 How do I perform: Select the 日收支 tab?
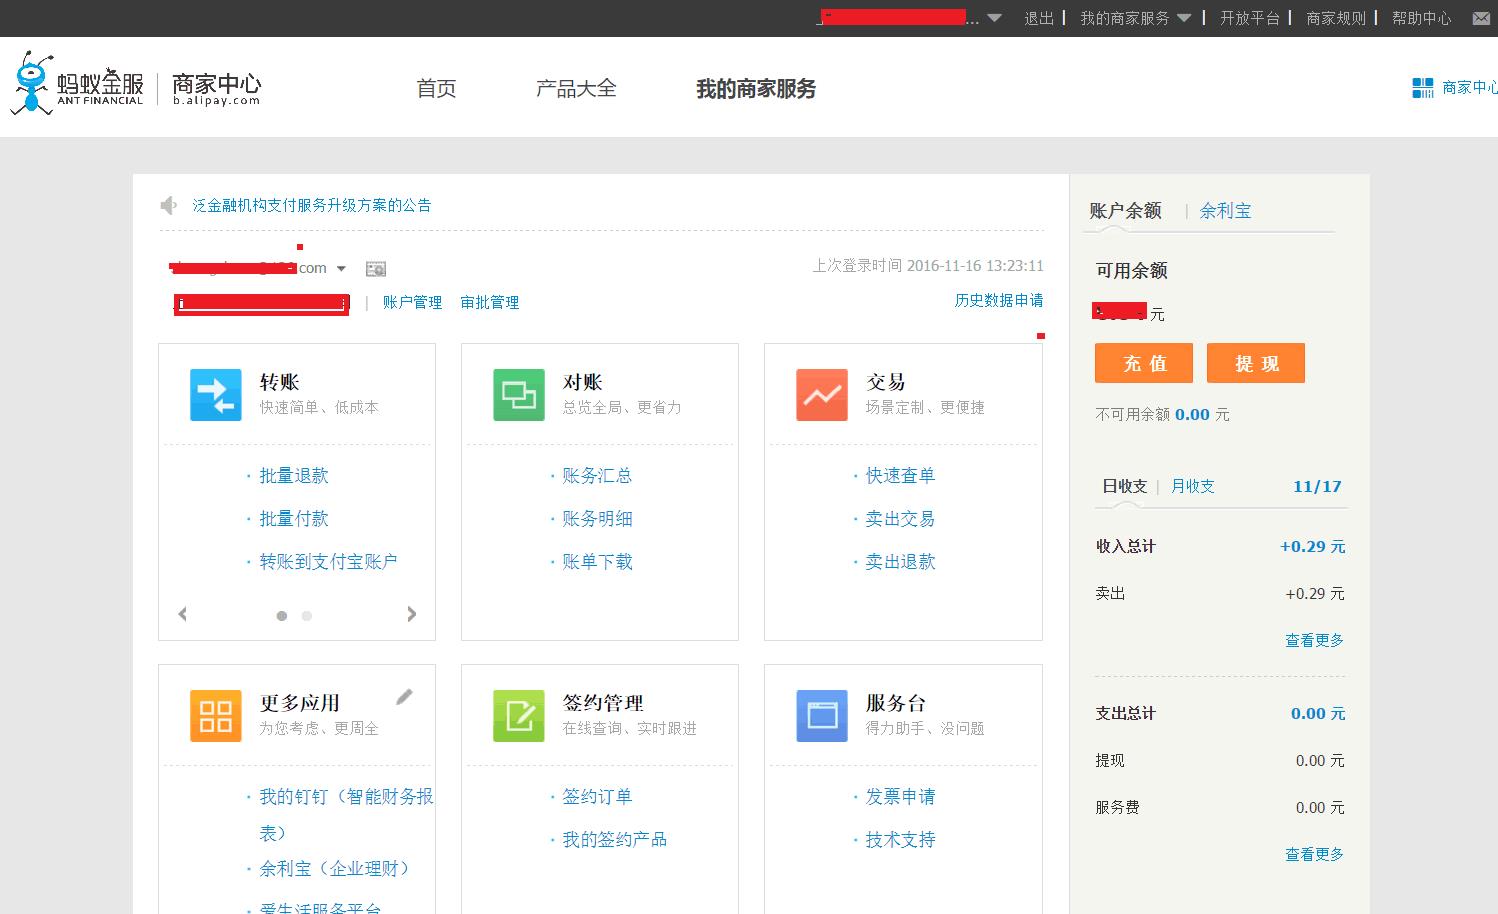(x=1124, y=486)
